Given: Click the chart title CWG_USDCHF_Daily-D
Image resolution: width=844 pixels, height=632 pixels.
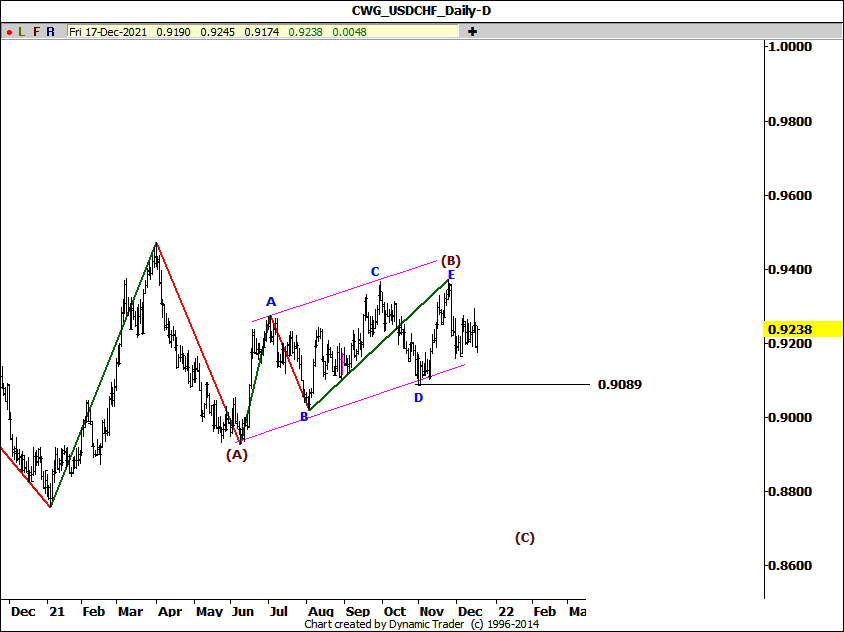Looking at the screenshot, I should 421,11.
